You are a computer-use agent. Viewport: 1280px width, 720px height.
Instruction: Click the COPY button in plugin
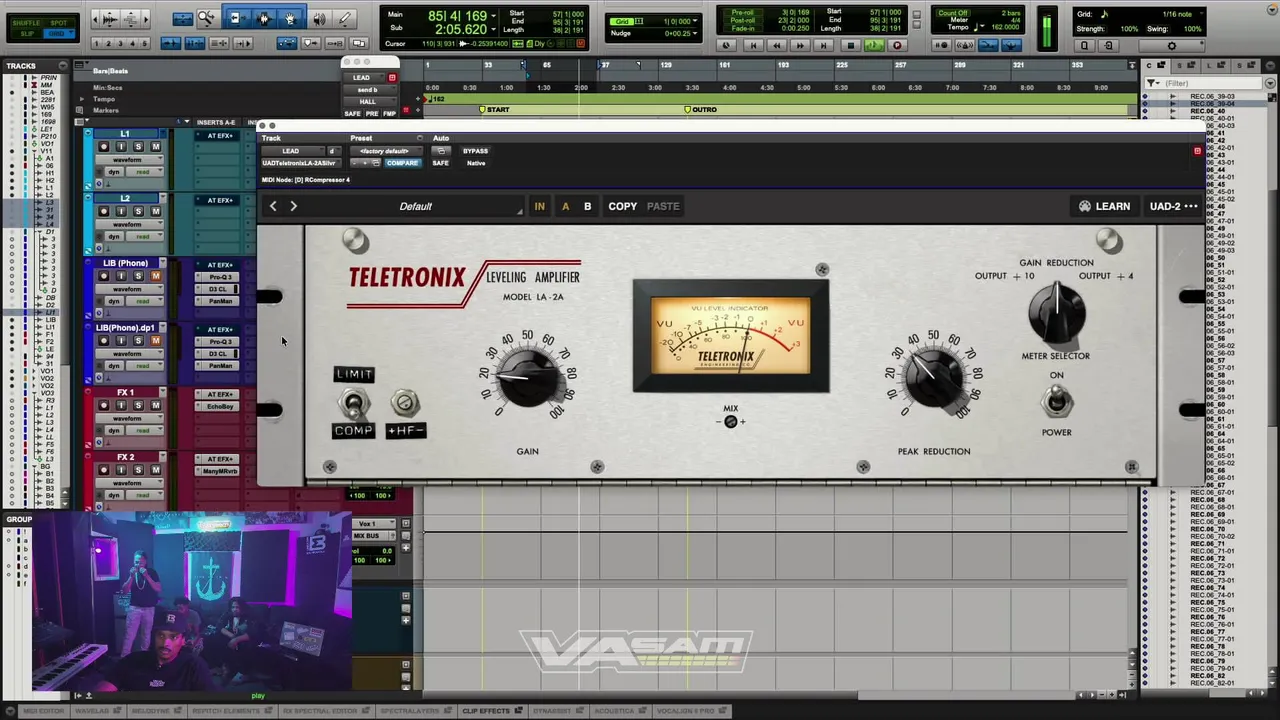(x=622, y=206)
